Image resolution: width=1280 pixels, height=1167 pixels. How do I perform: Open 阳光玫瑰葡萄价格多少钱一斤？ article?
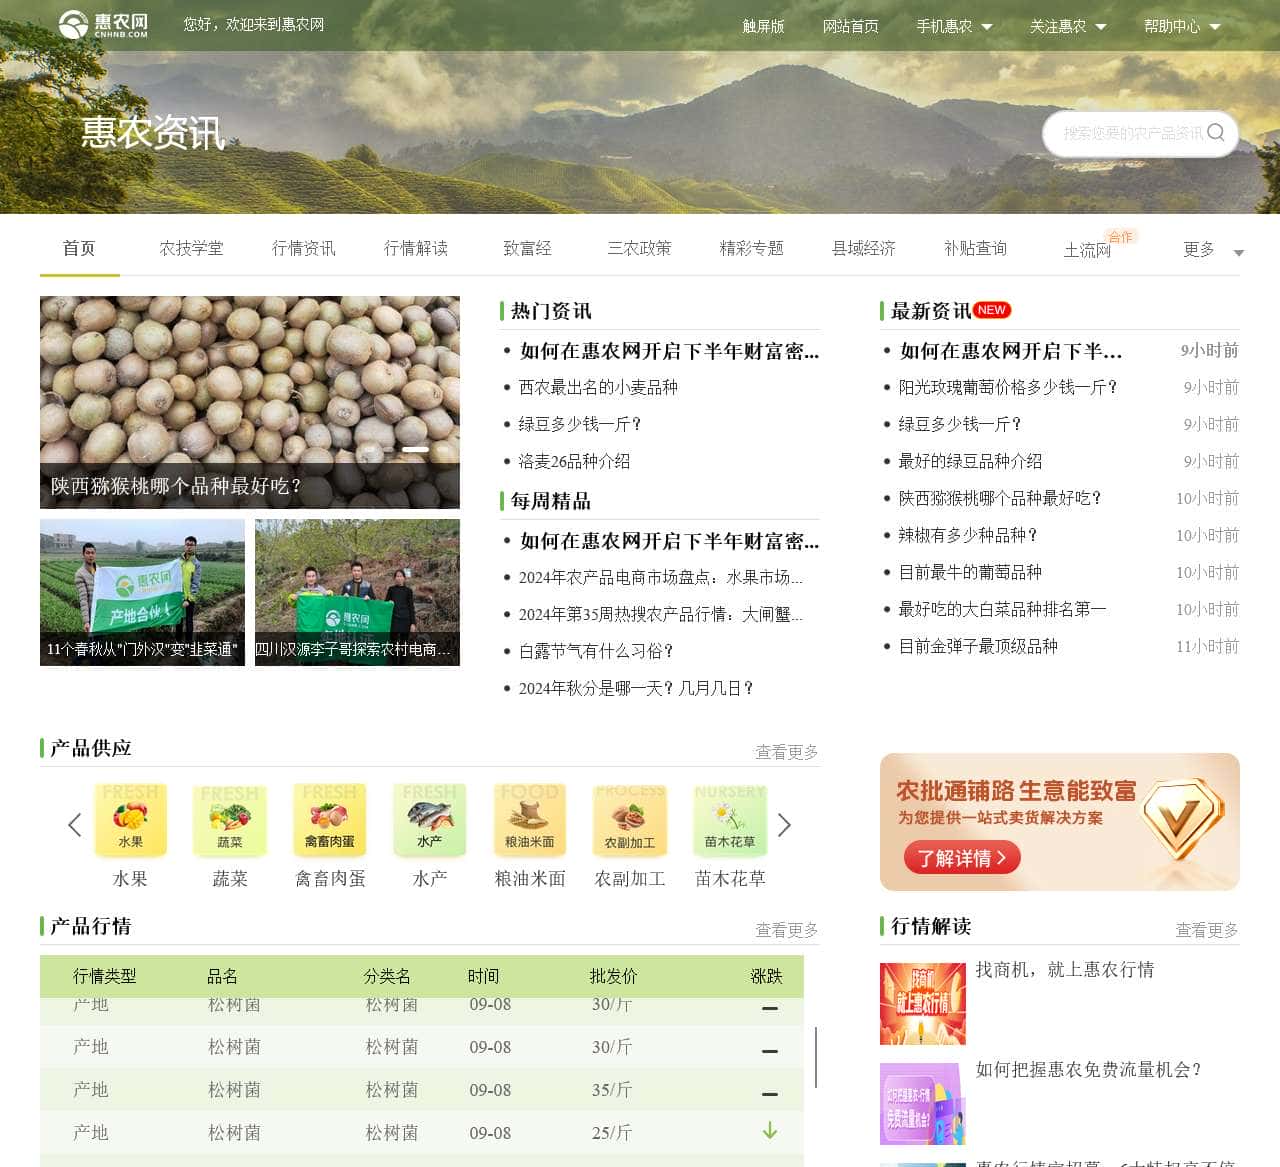[x=1008, y=387]
